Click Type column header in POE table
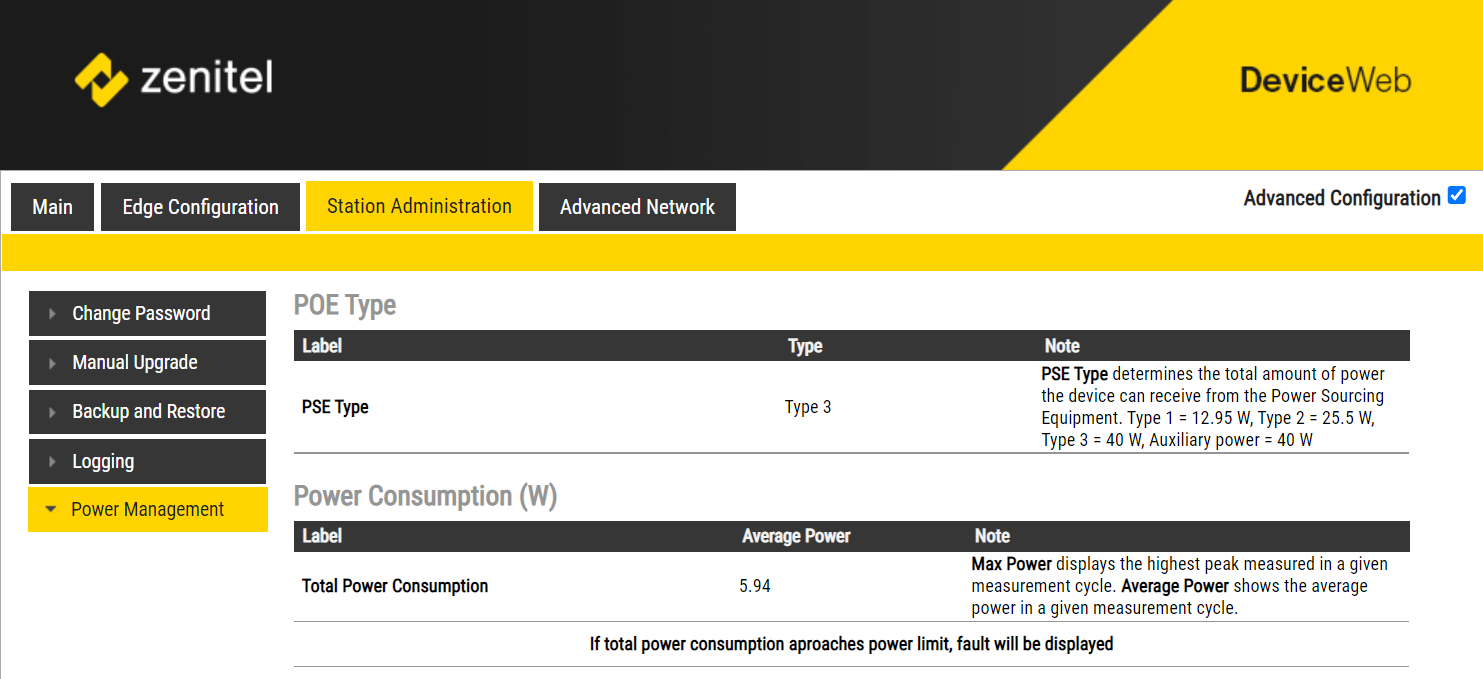 tap(805, 346)
